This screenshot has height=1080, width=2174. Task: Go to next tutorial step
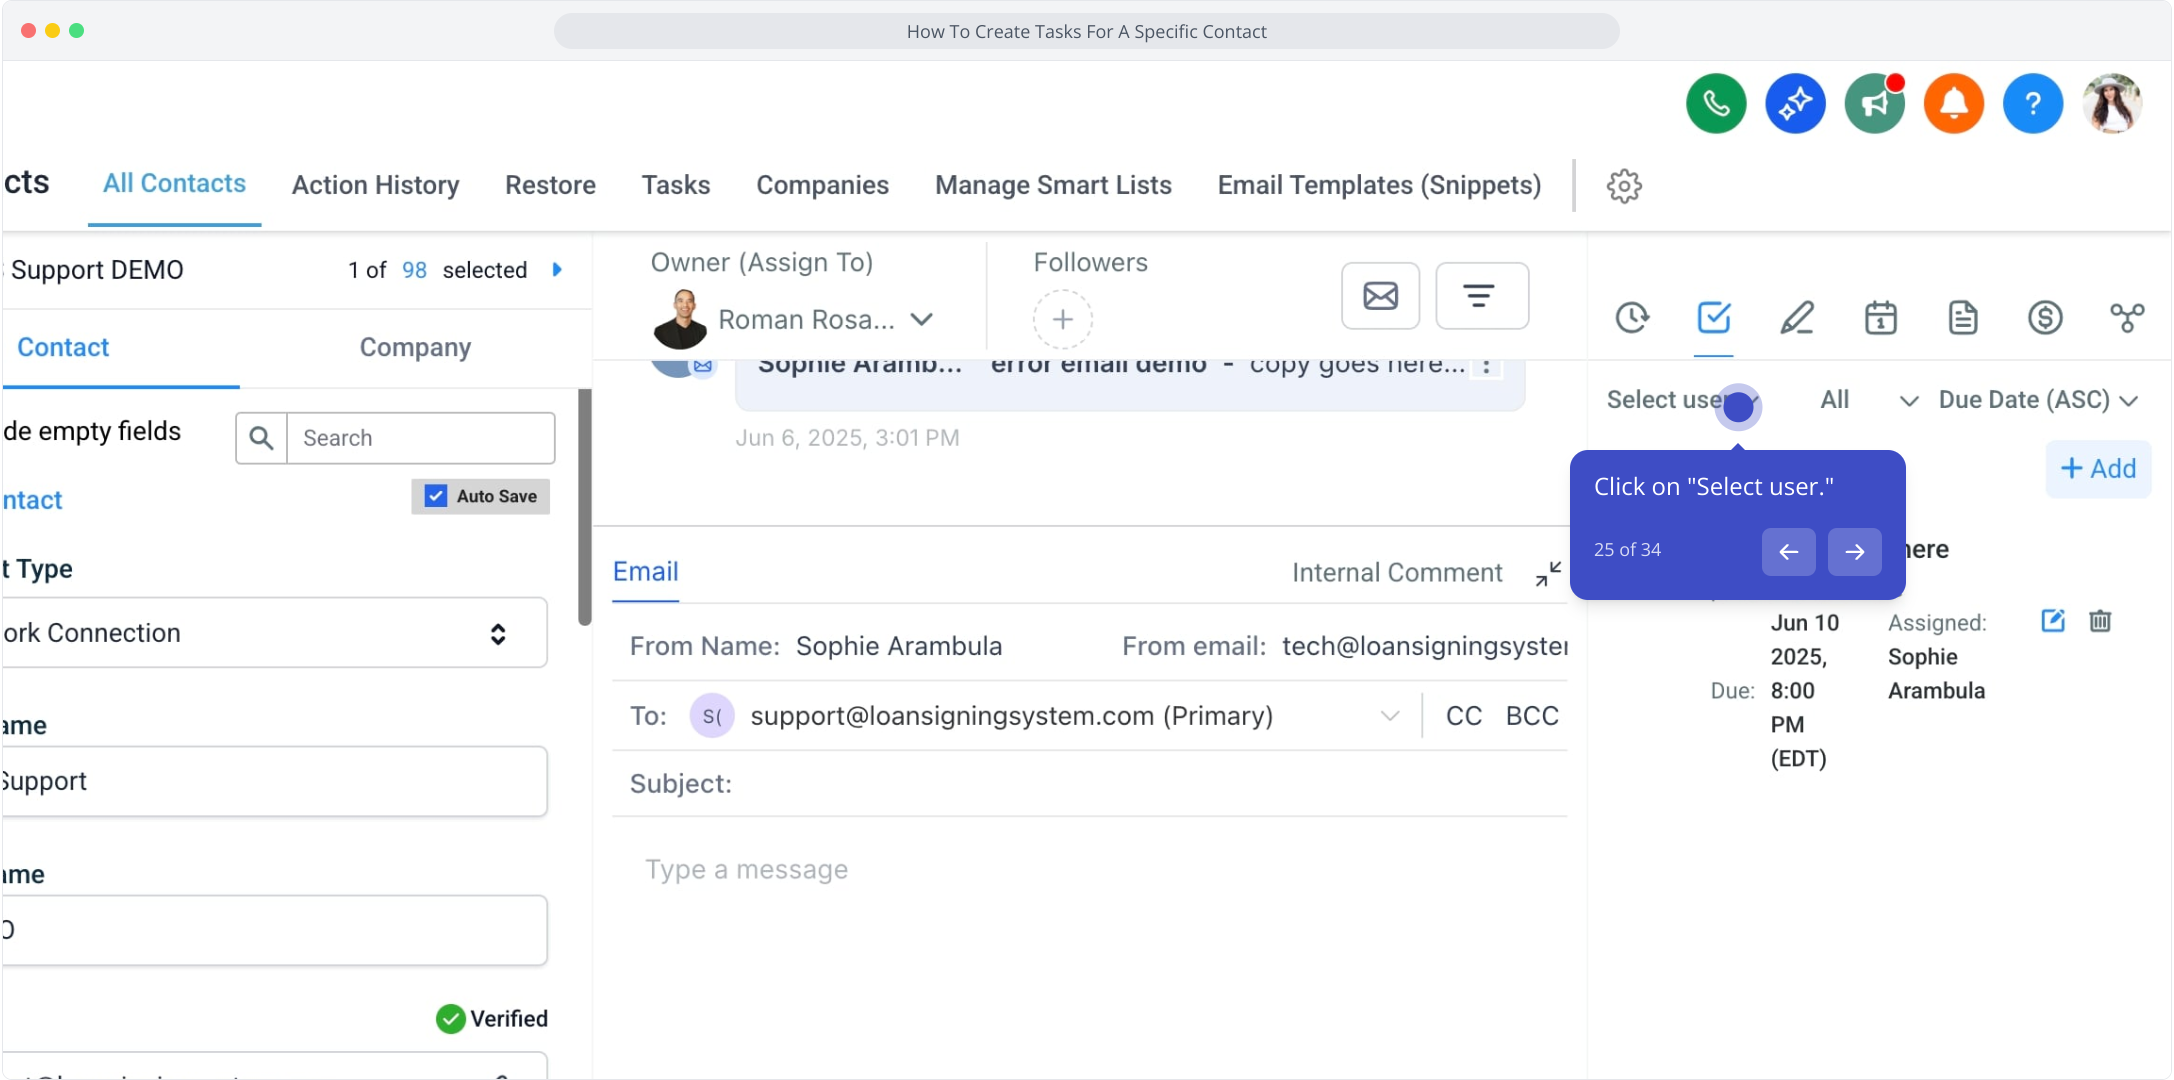(1854, 552)
